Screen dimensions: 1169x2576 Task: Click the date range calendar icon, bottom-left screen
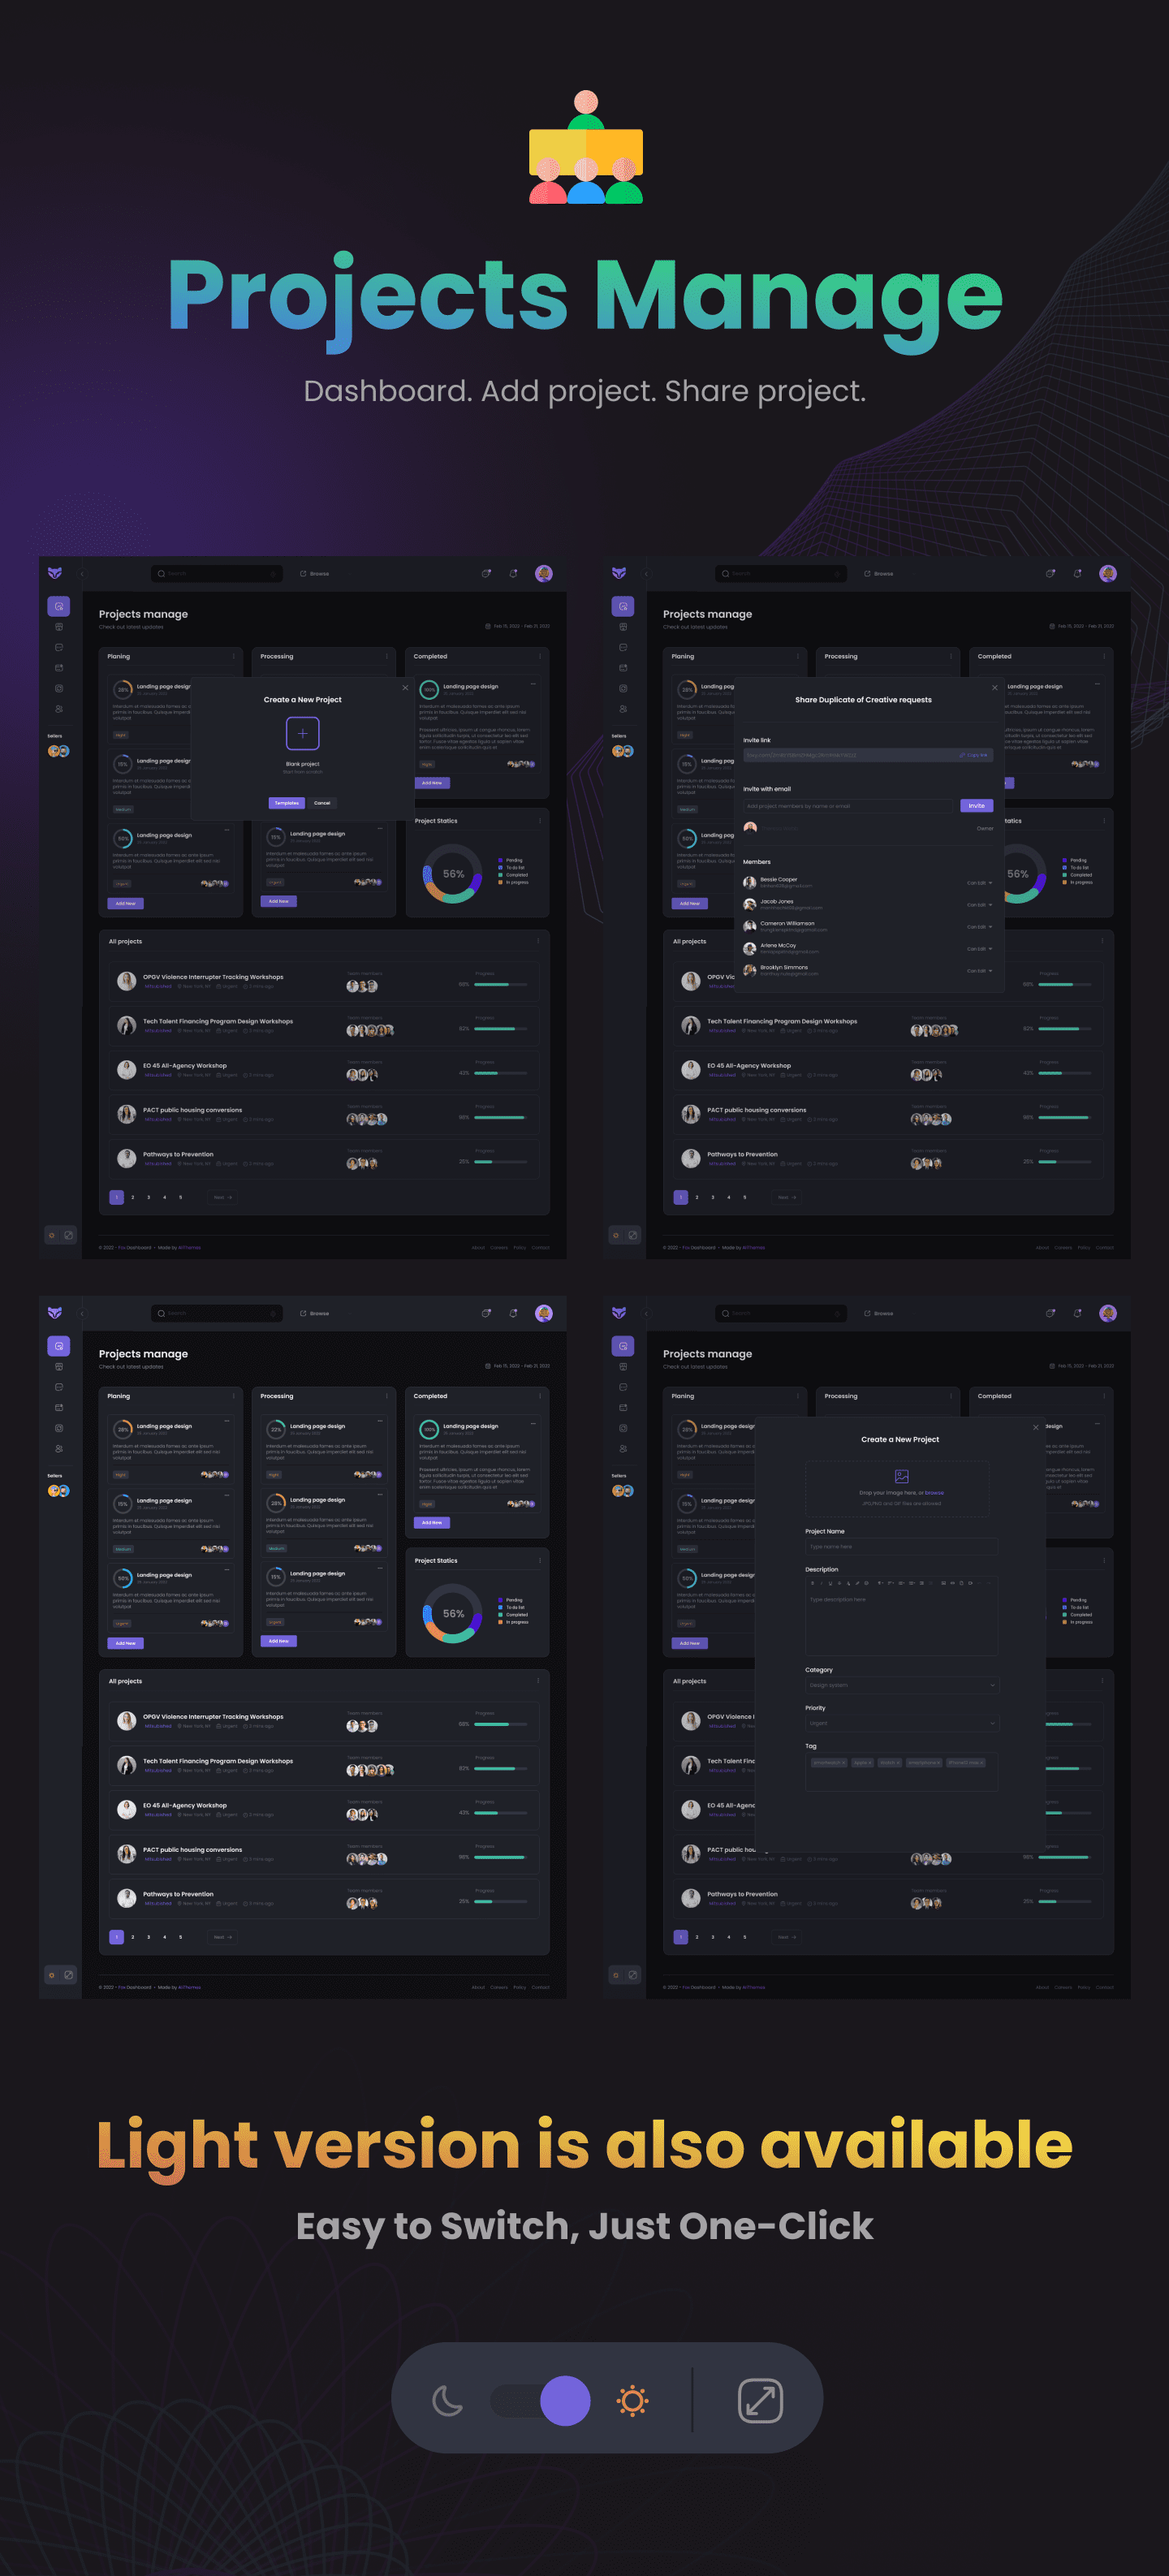pos(488,1366)
